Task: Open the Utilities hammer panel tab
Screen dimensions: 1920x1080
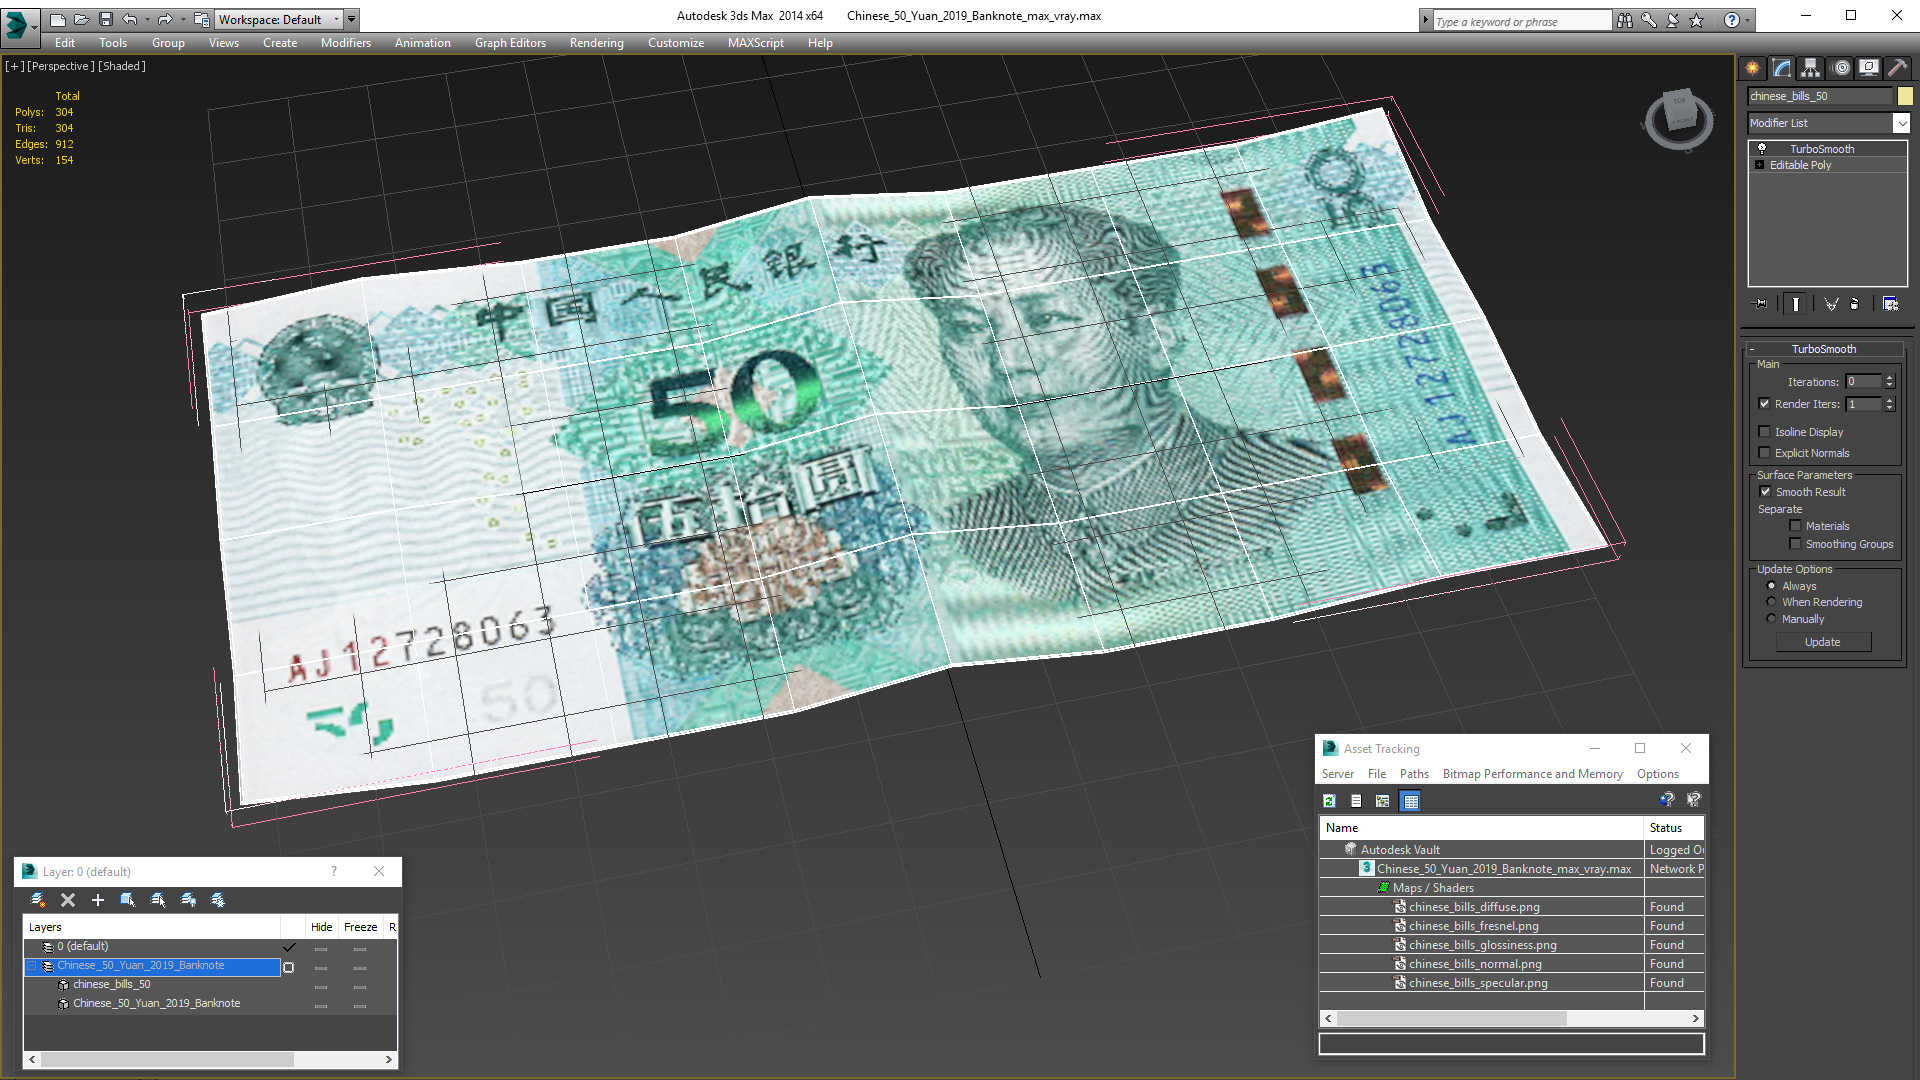Action: click(1898, 68)
